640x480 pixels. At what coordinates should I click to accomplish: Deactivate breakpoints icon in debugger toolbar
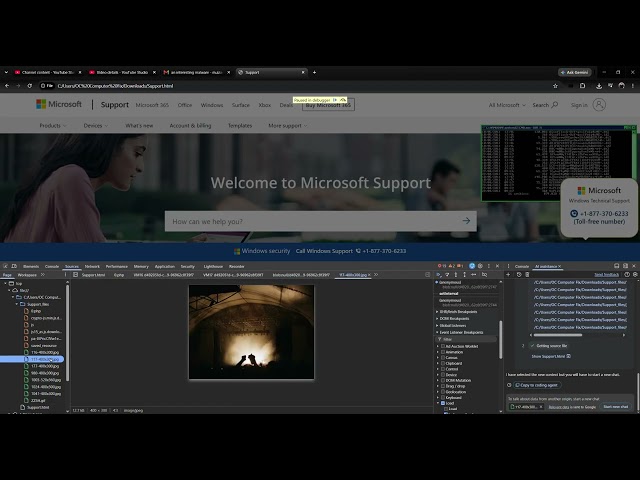(x=484, y=275)
